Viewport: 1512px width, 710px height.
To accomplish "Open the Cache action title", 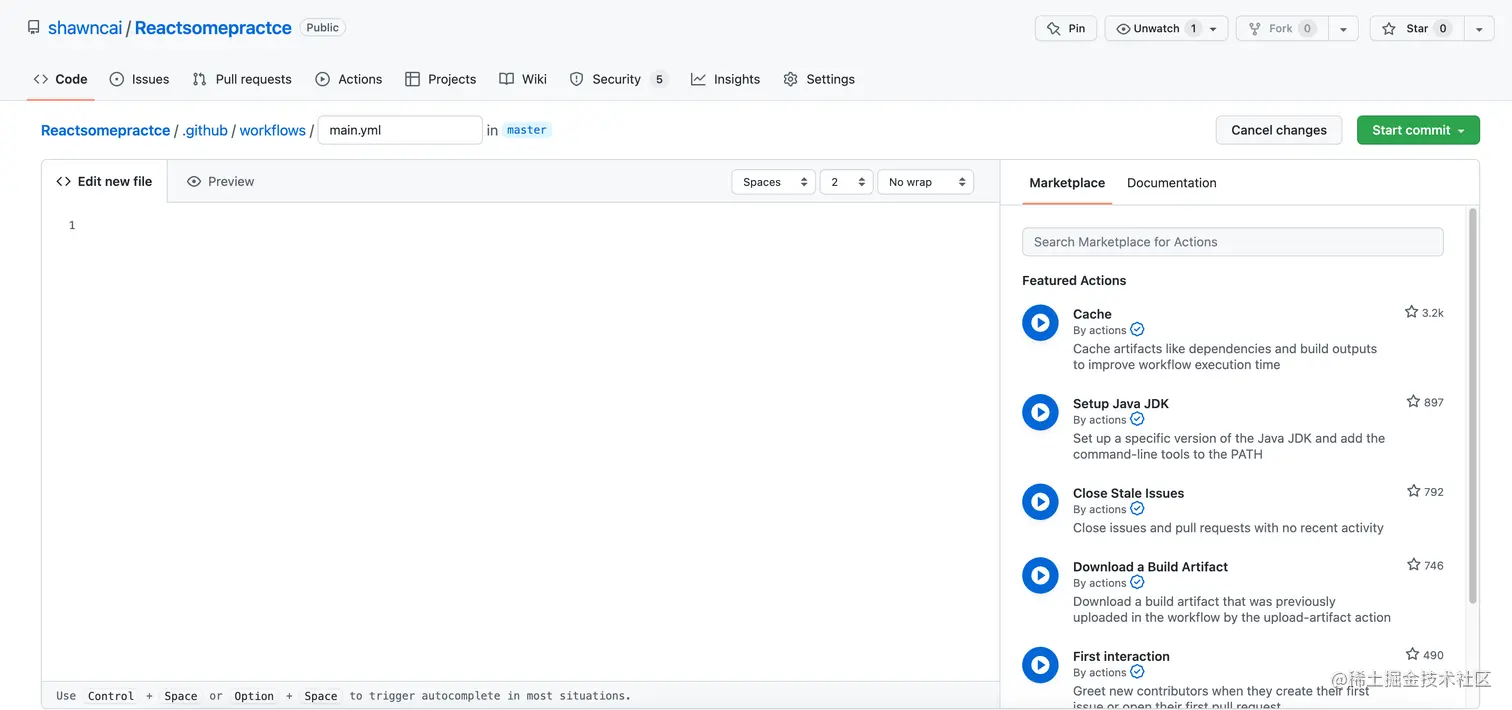I will 1092,314.
